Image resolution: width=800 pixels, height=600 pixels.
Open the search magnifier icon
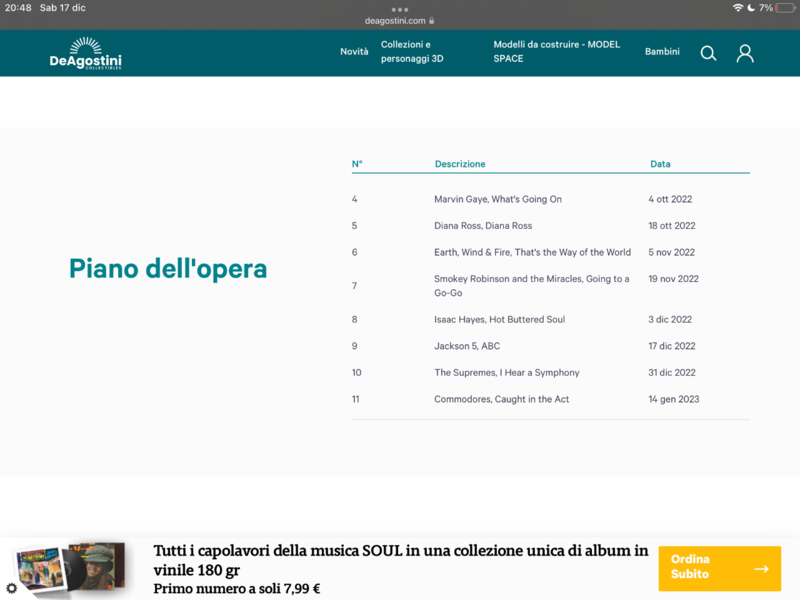pos(708,53)
